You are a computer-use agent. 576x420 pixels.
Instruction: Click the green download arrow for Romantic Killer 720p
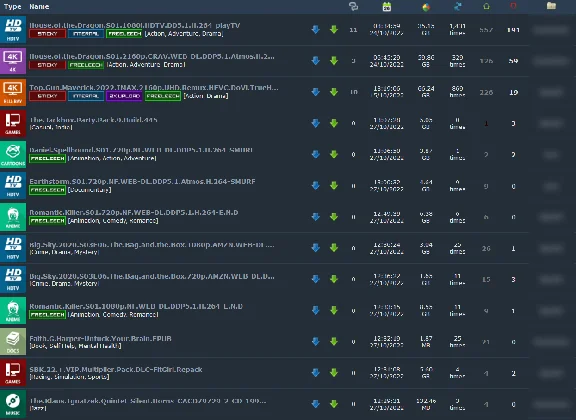point(334,217)
